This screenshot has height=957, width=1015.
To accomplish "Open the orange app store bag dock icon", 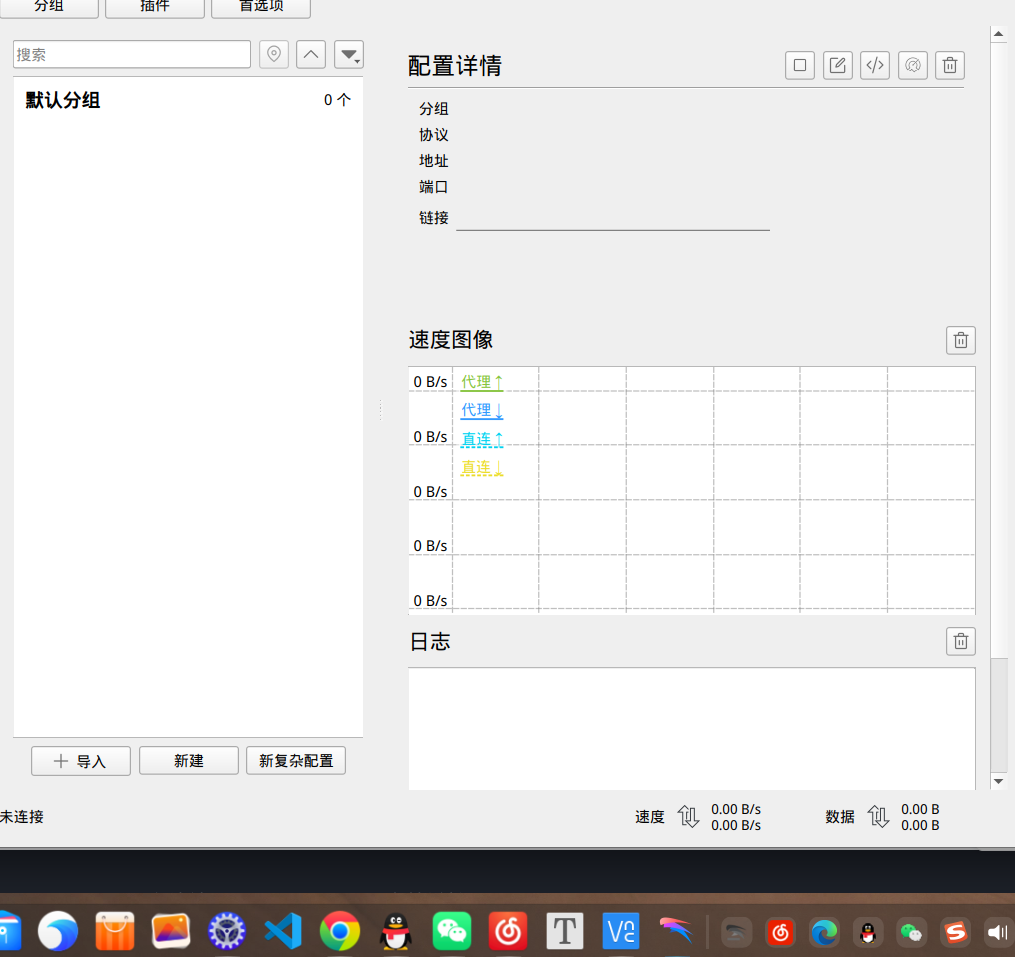I will pos(115,931).
